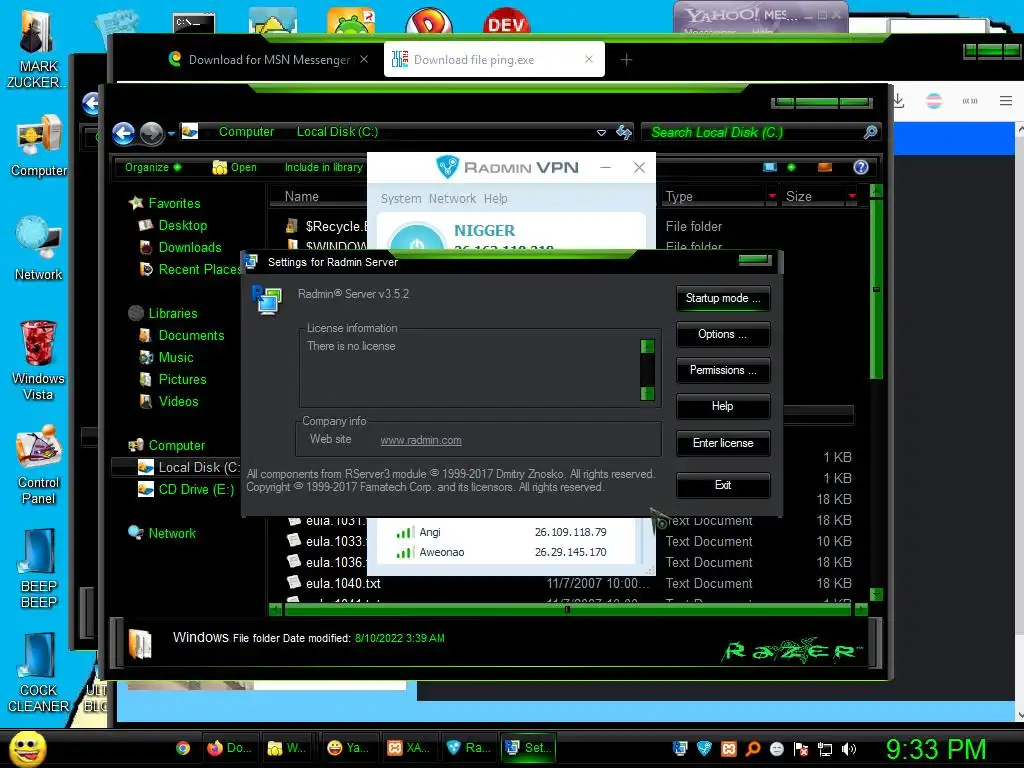Switch to XAMPP taskbar button

pos(409,748)
